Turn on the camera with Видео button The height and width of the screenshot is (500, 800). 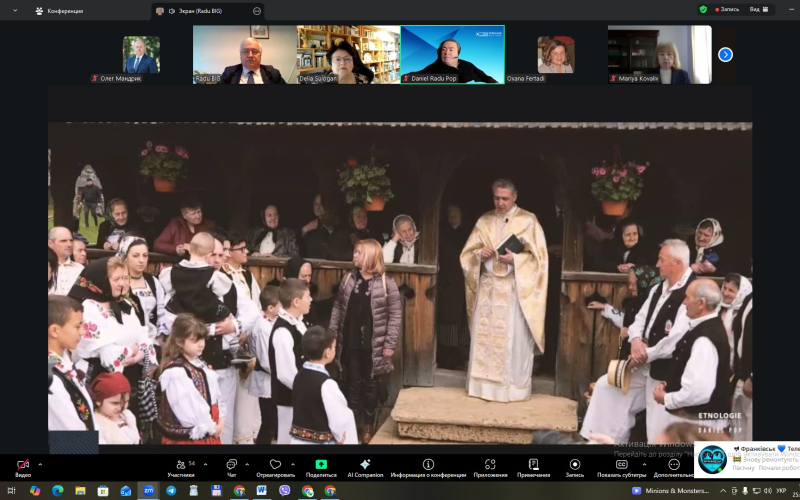[22, 466]
